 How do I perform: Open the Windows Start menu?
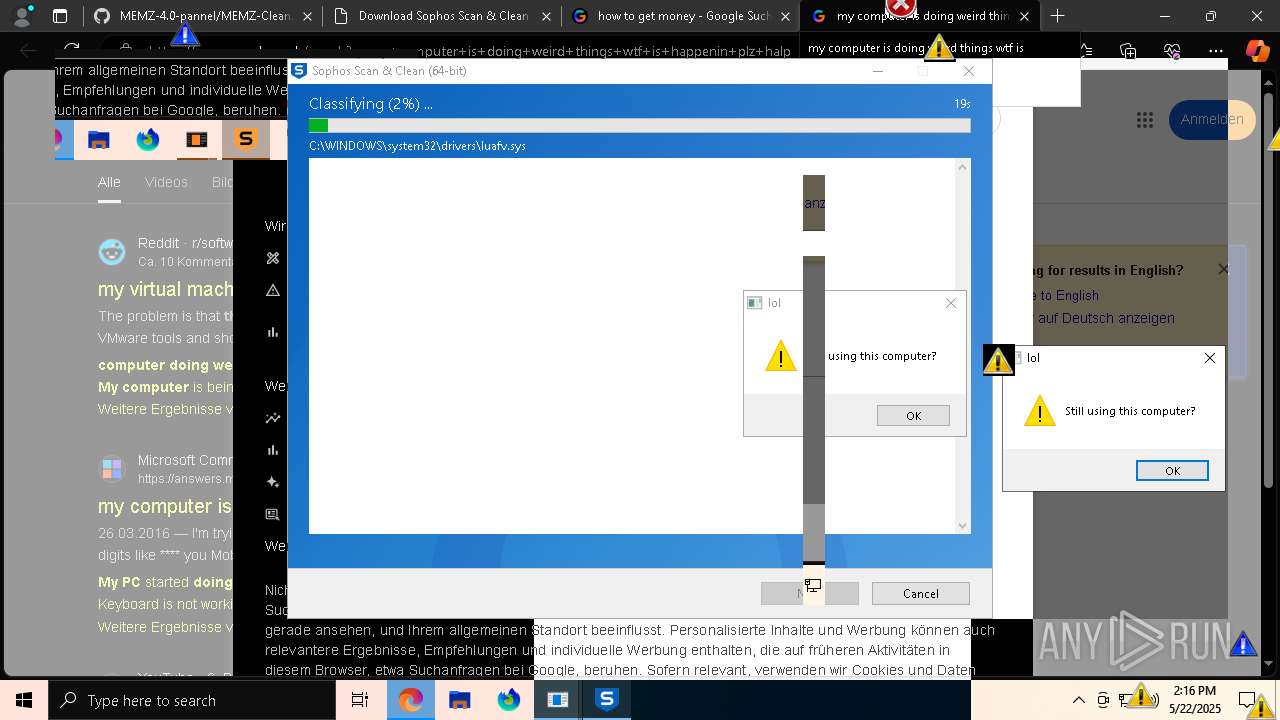pyautogui.click(x=24, y=700)
